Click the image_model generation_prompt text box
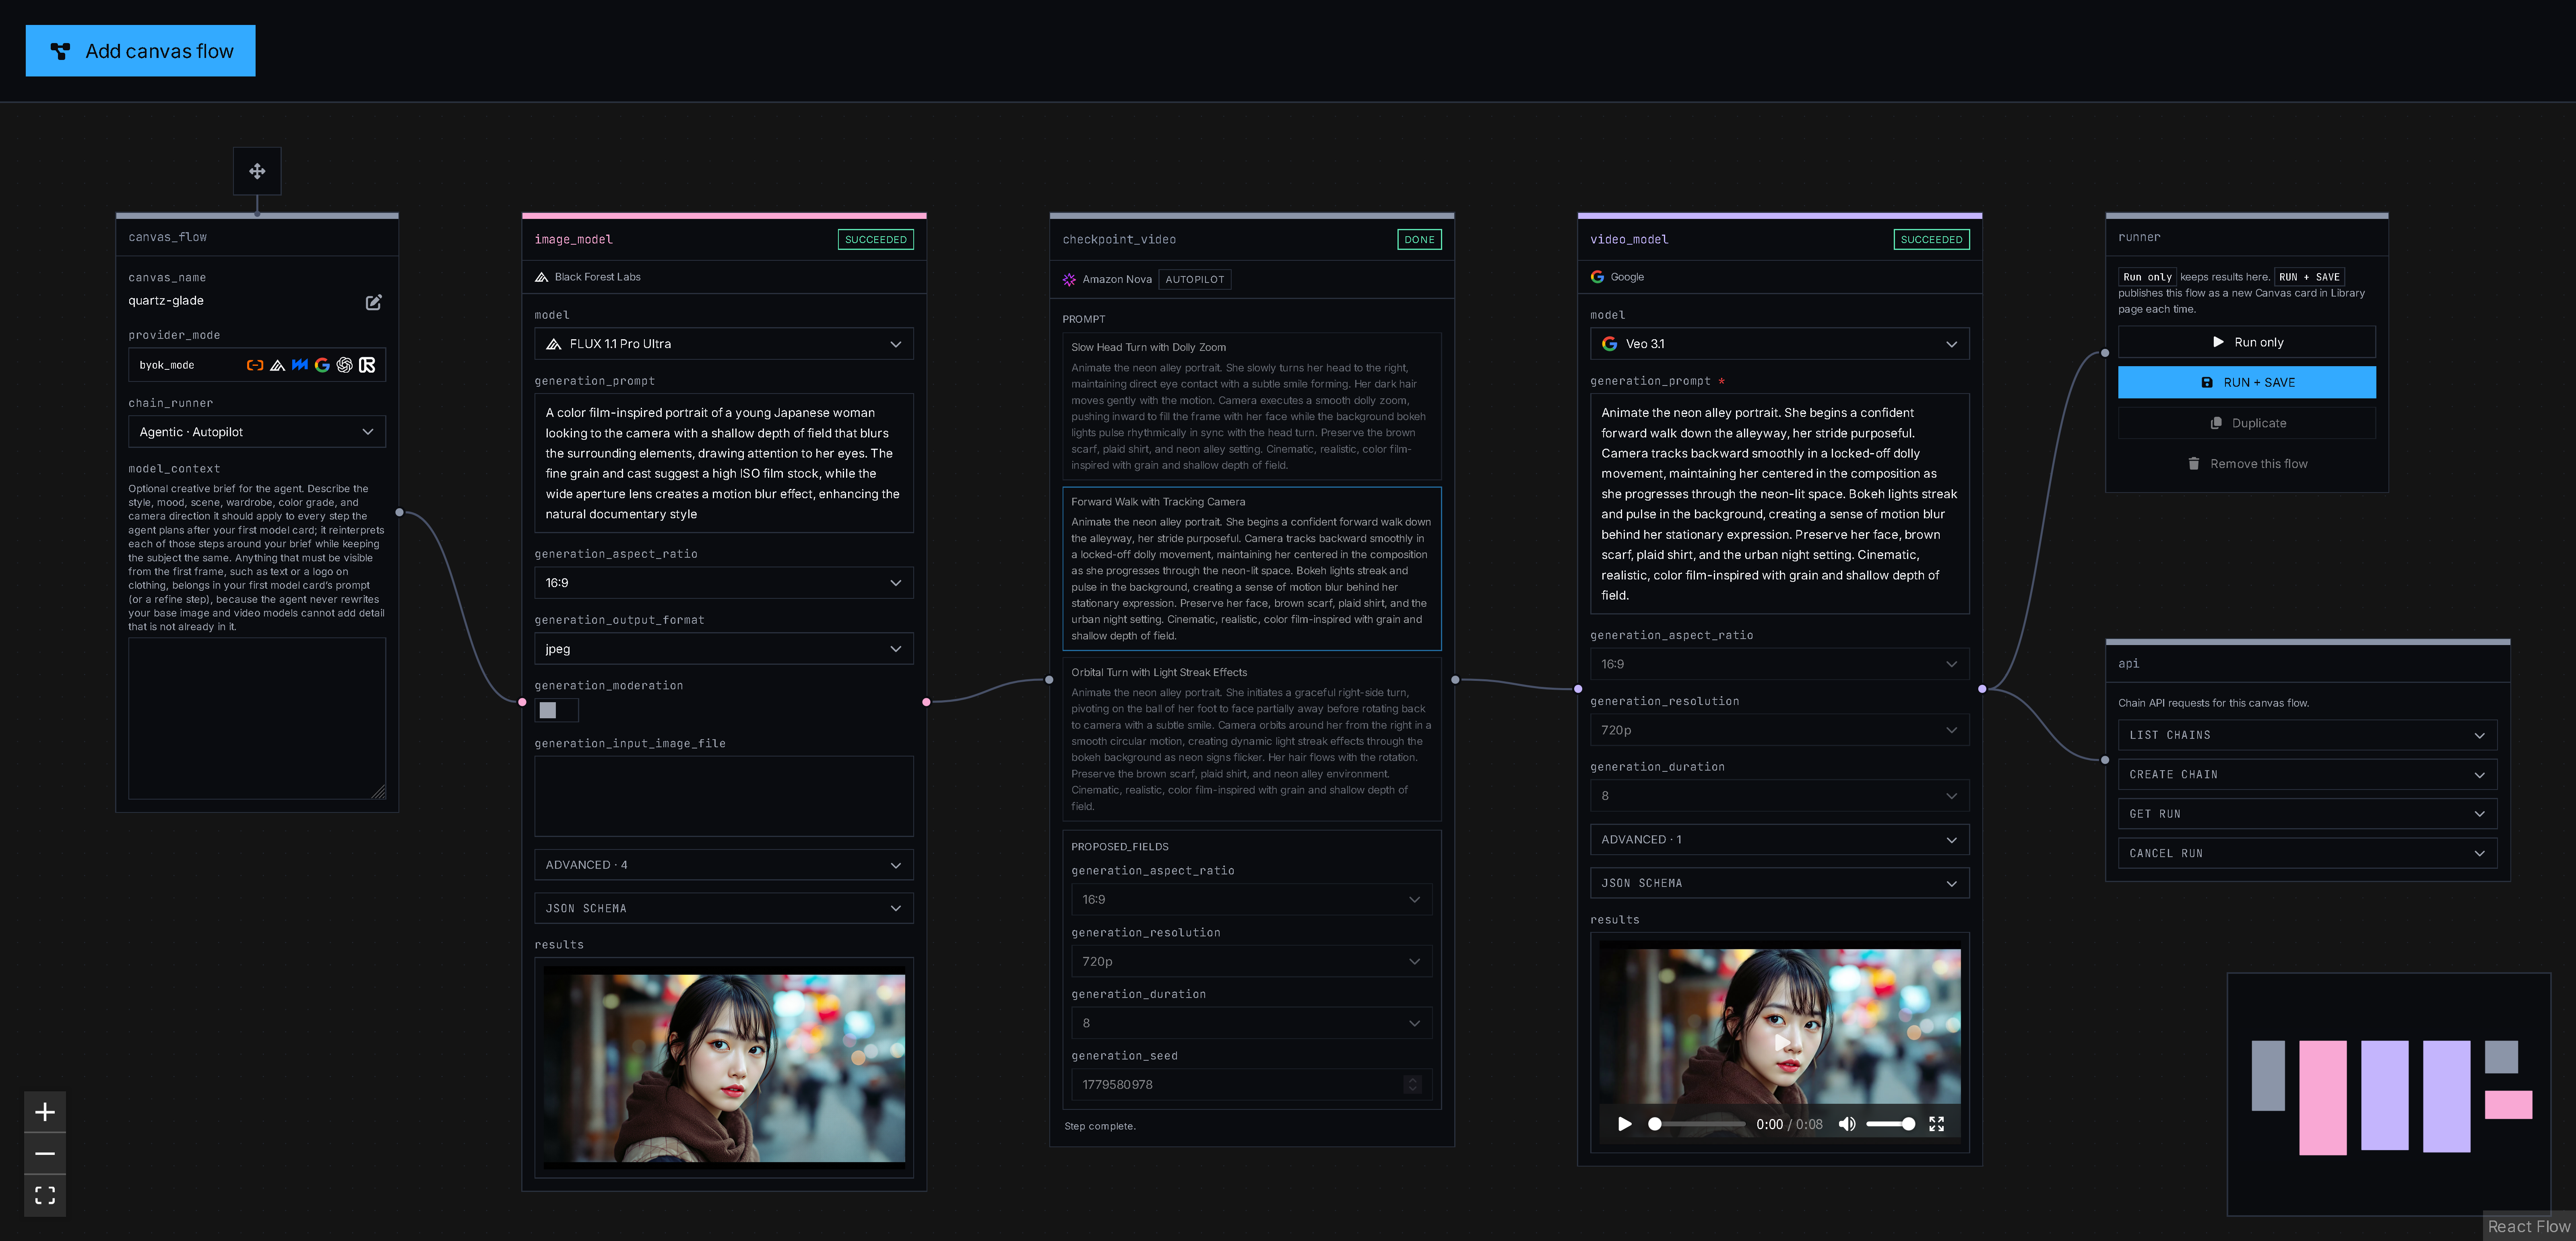This screenshot has width=2576, height=1241. [x=724, y=463]
